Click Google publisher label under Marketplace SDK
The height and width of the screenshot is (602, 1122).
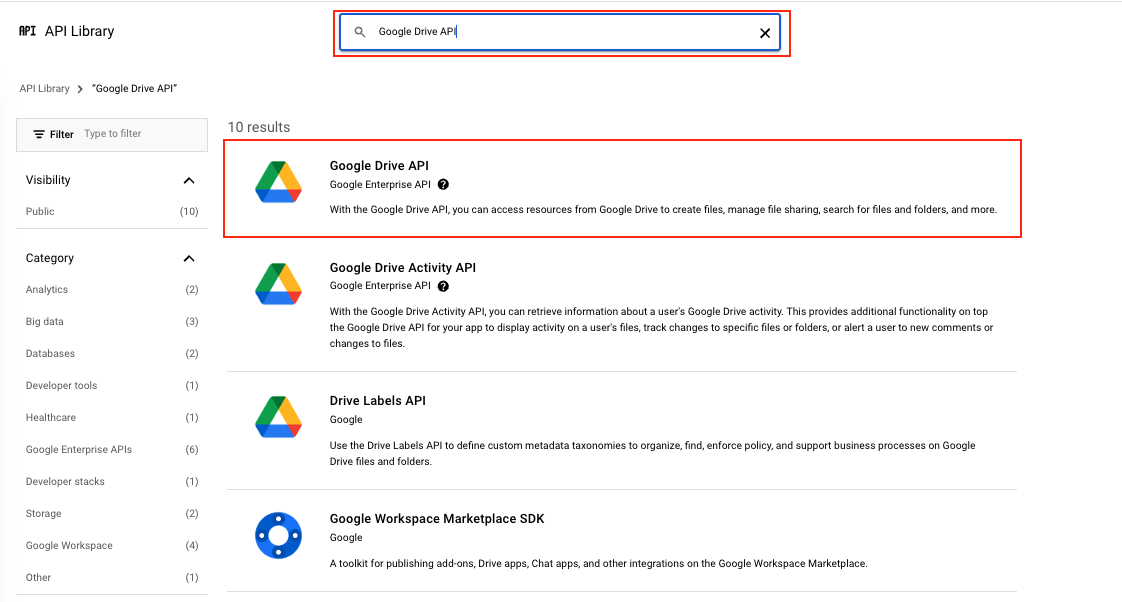(x=346, y=538)
